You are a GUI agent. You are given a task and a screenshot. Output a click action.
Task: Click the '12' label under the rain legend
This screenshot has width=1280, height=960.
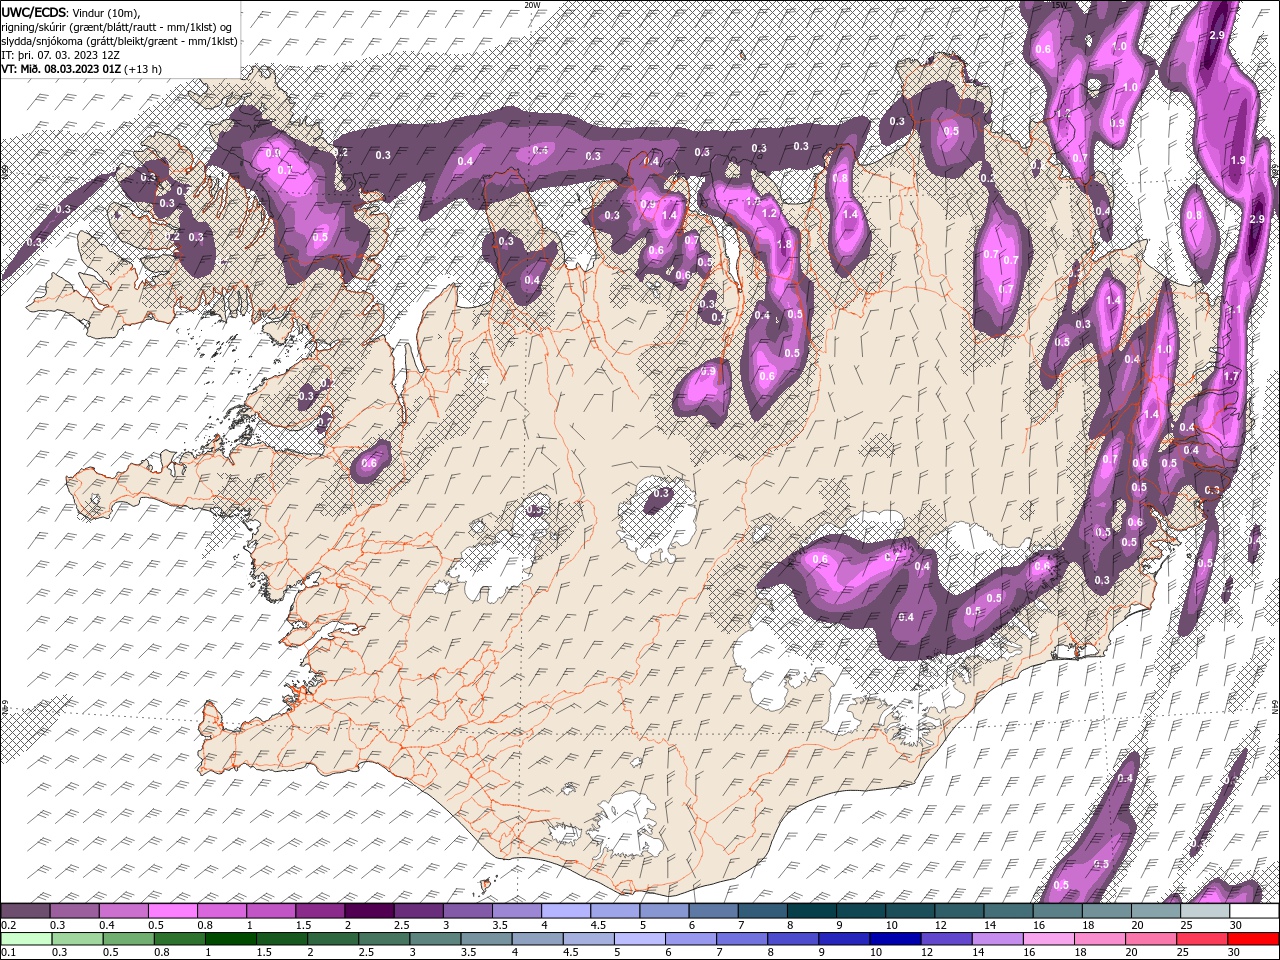[927, 953]
